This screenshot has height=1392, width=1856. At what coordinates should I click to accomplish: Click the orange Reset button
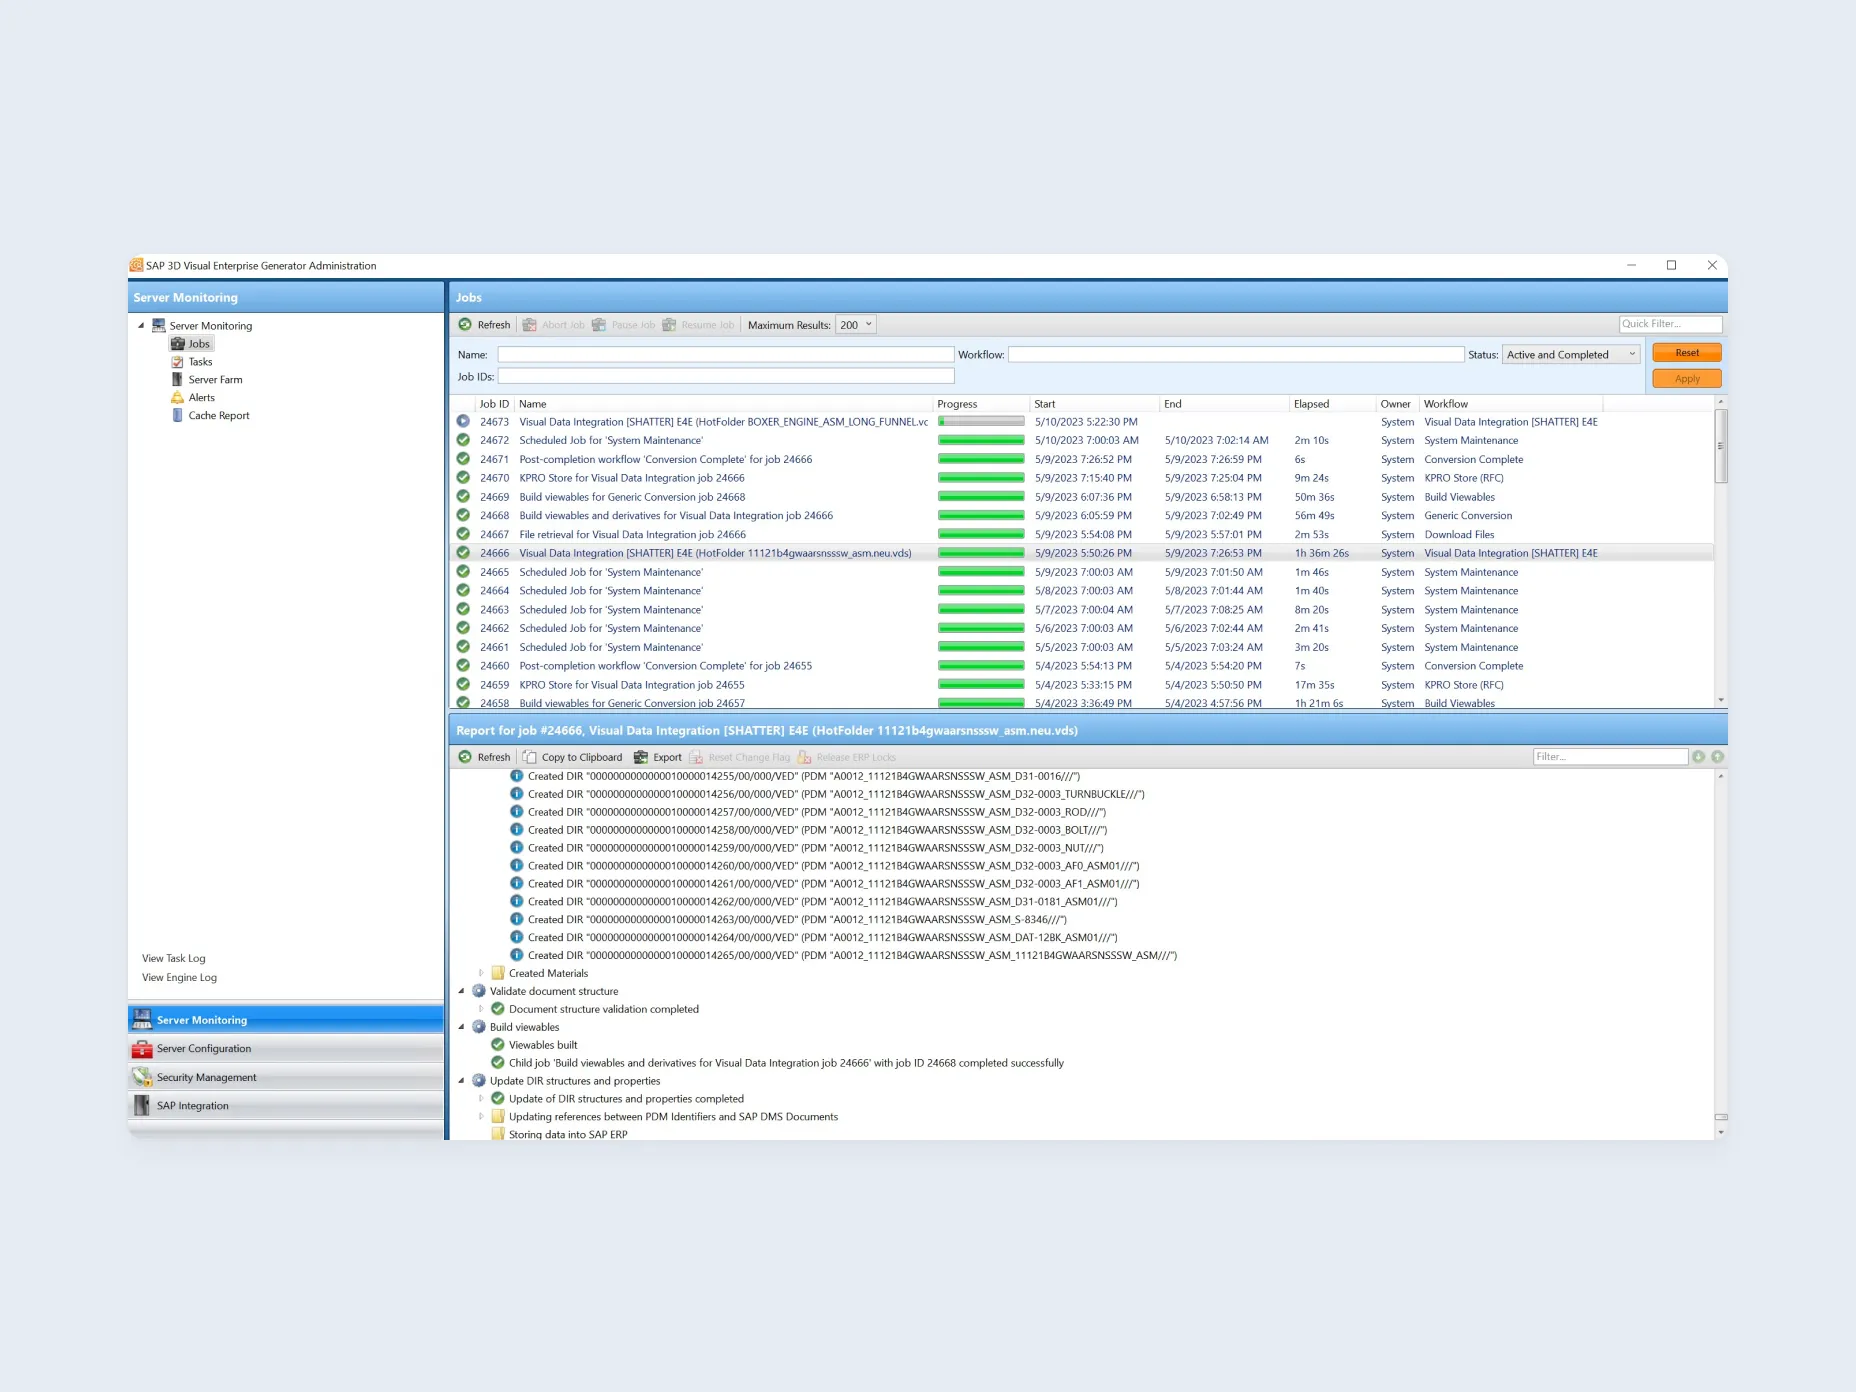click(x=1687, y=353)
